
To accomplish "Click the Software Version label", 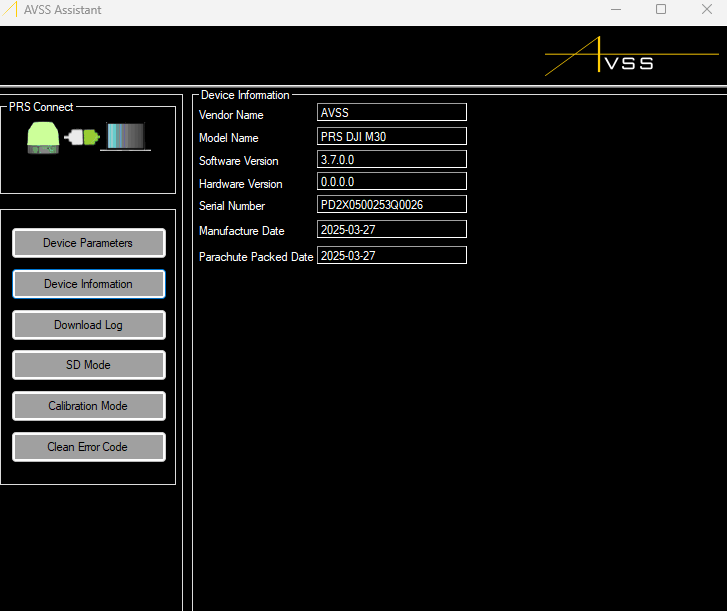I will (239, 161).
